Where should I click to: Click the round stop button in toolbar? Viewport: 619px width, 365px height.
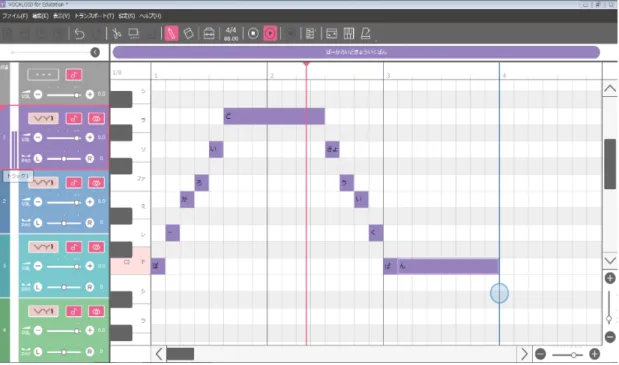[253, 34]
